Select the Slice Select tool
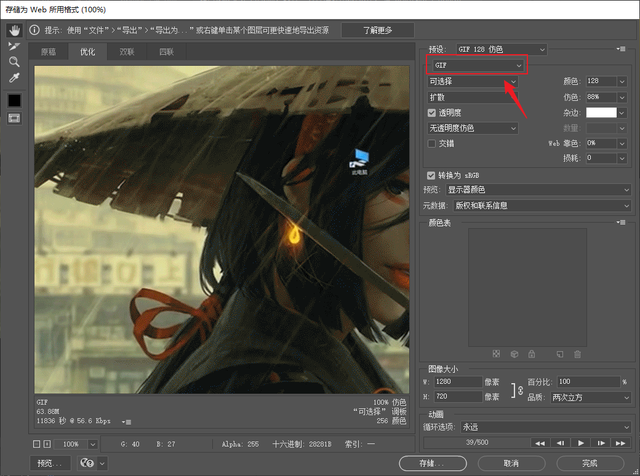This screenshot has height=476, width=640. click(14, 46)
